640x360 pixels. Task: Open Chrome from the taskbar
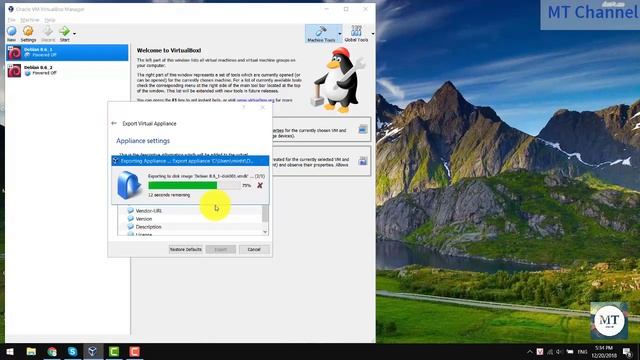tap(52, 351)
